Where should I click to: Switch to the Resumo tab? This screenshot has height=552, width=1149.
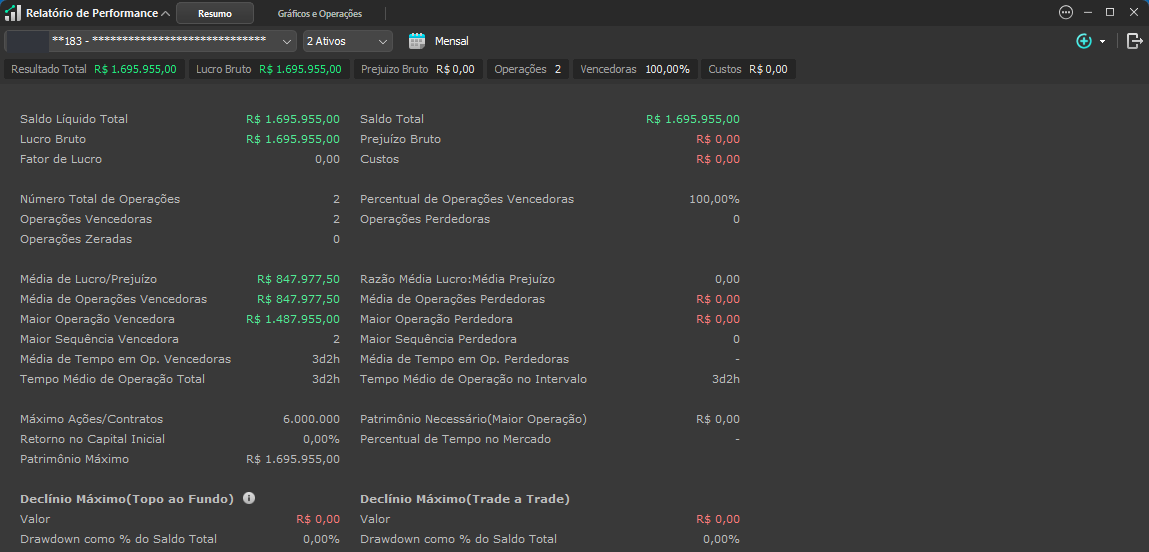pyautogui.click(x=215, y=13)
